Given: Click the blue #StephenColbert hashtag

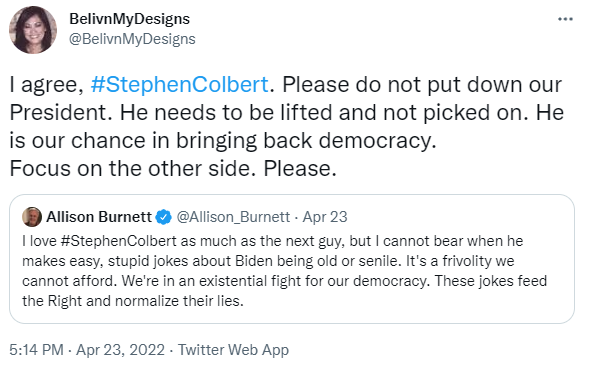Looking at the screenshot, I should 179,84.
